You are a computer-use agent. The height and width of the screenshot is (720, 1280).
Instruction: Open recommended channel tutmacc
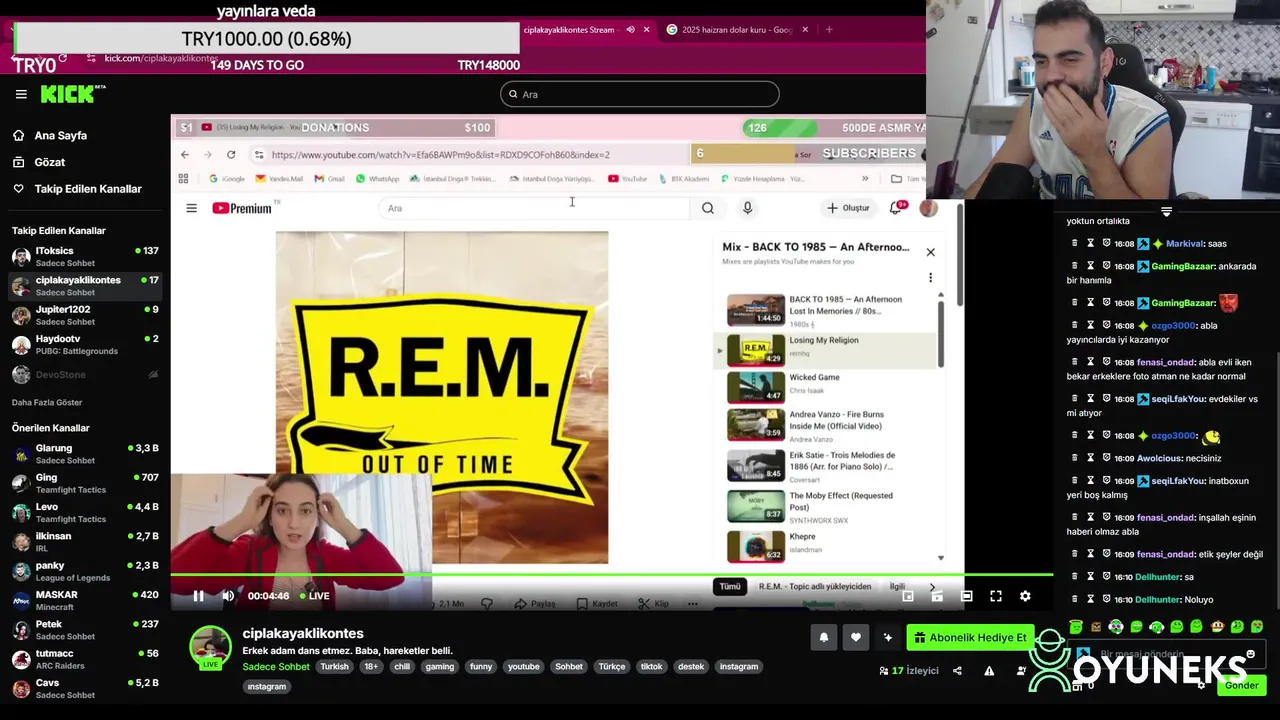click(85, 659)
